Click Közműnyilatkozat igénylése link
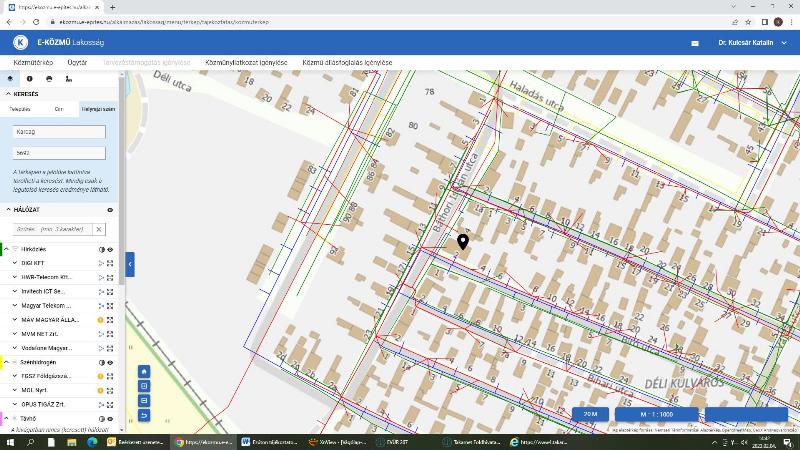Screen dimensions: 800x450 coord(246,63)
